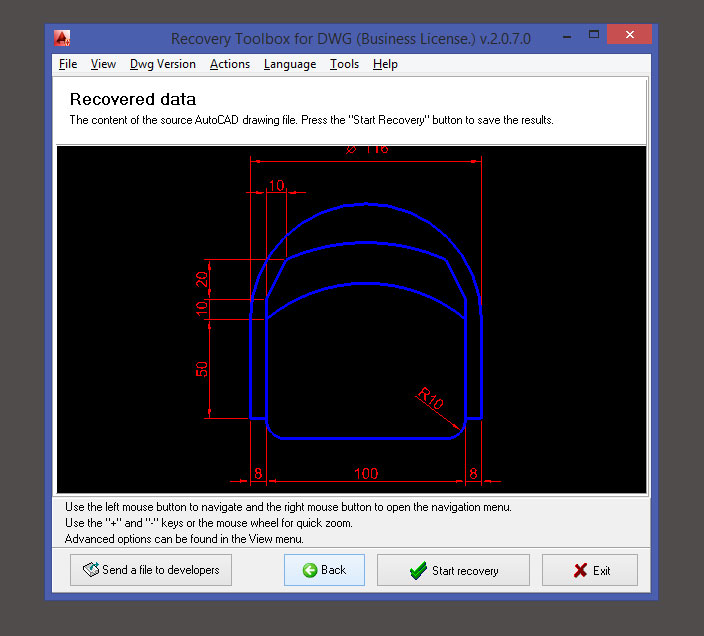Open the View menu
The image size is (704, 636).
coord(103,64)
